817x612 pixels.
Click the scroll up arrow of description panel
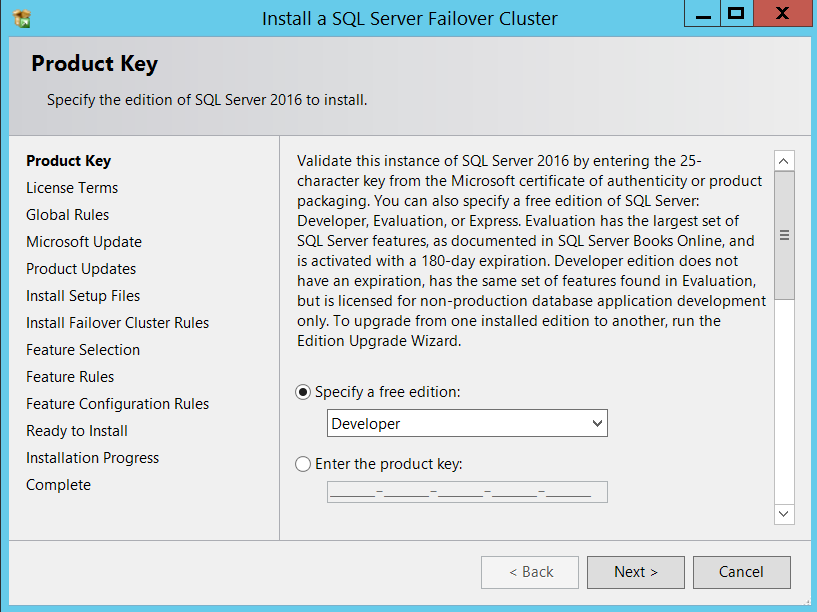(x=784, y=161)
